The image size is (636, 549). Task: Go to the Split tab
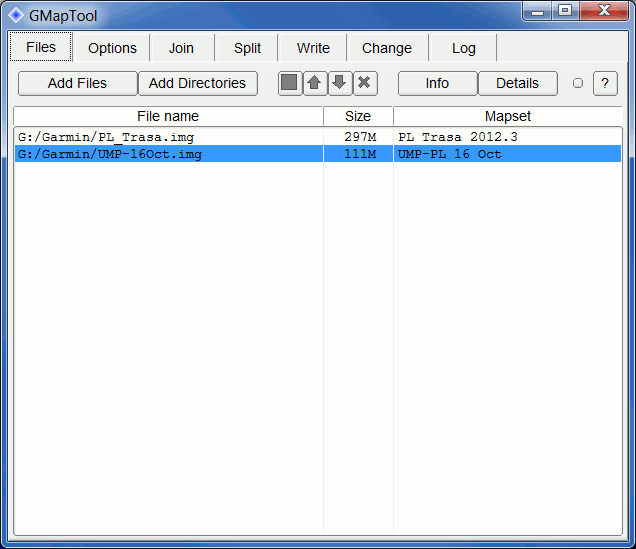247,48
